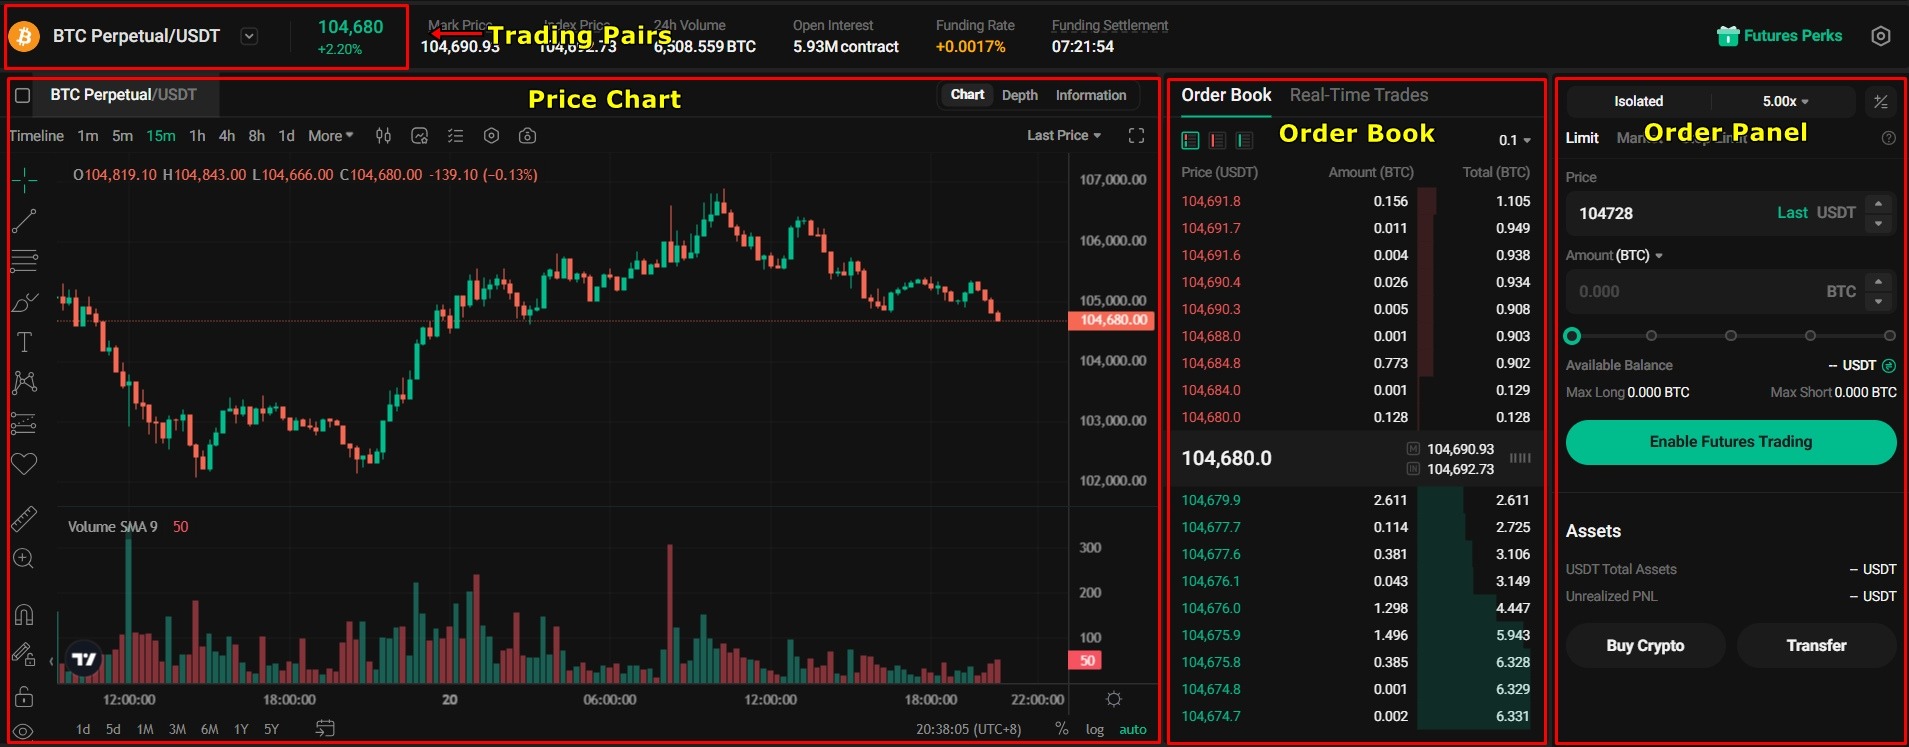Image resolution: width=1909 pixels, height=747 pixels.
Task: Select the trend line drawing tool
Action: point(24,221)
